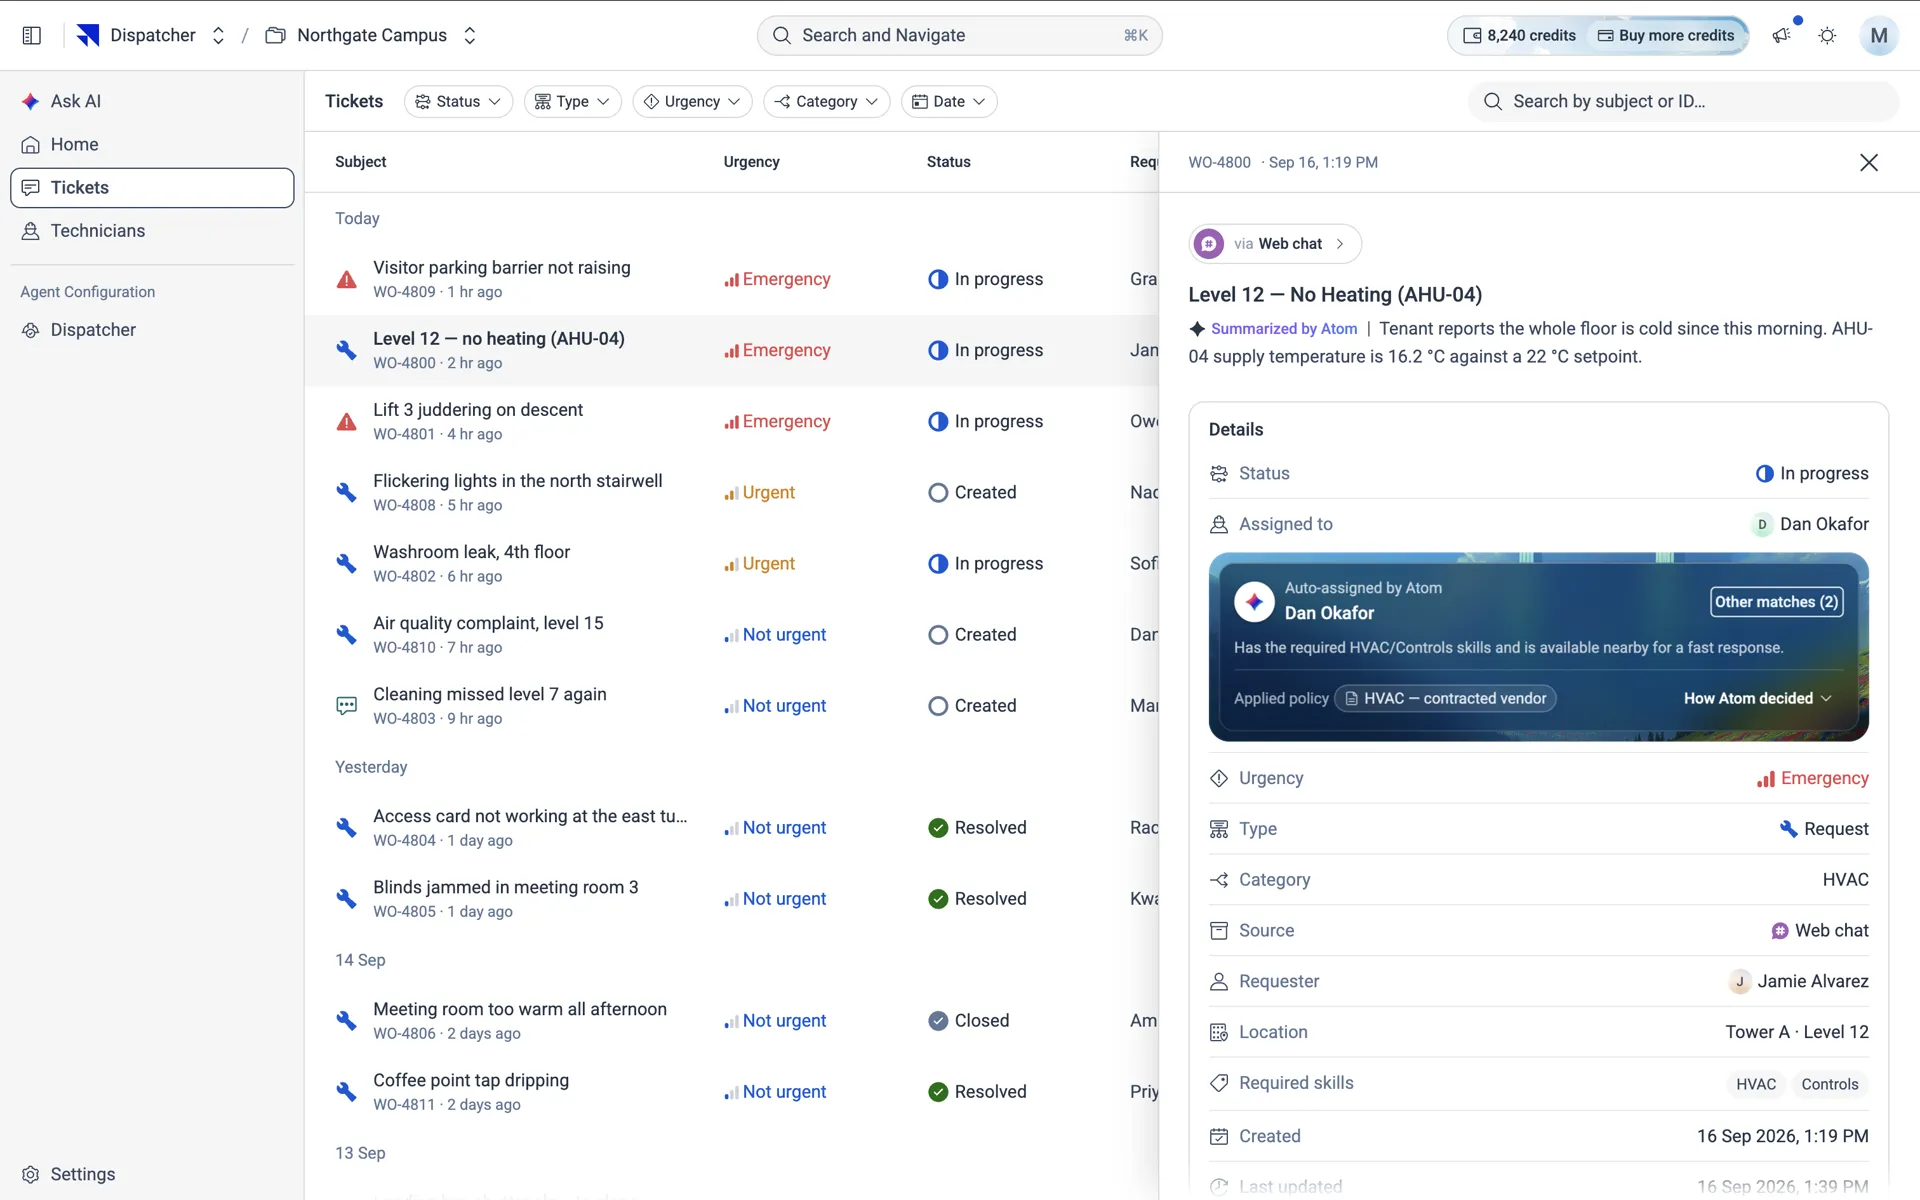Open the Category filter dropdown
This screenshot has height=1200, width=1920.
[x=826, y=101]
